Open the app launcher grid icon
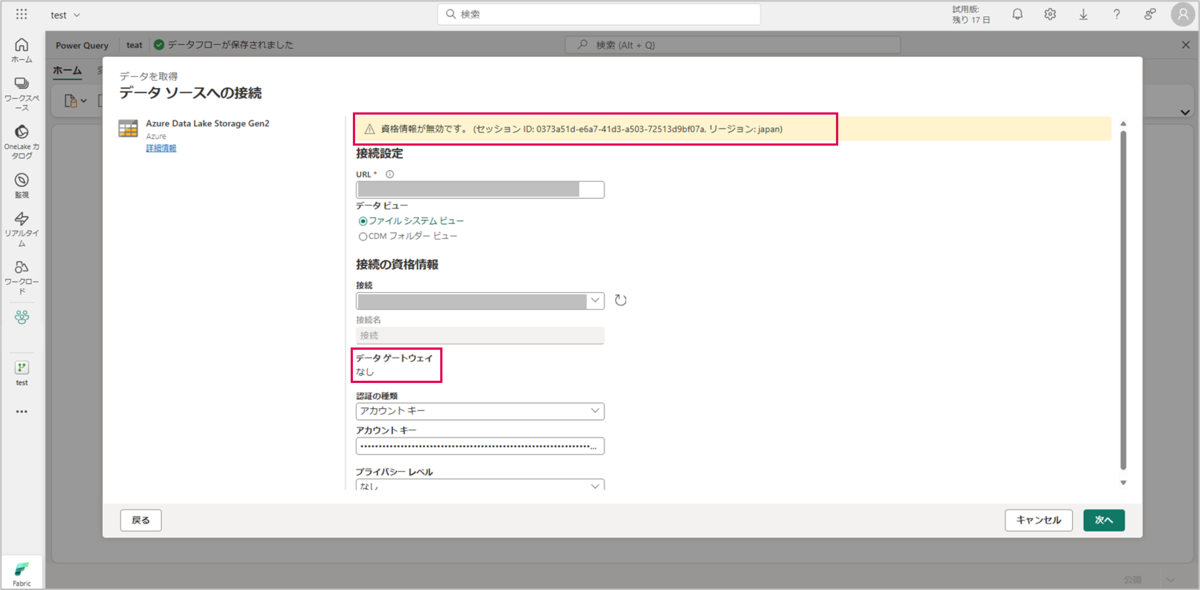1200x590 pixels. click(21, 14)
